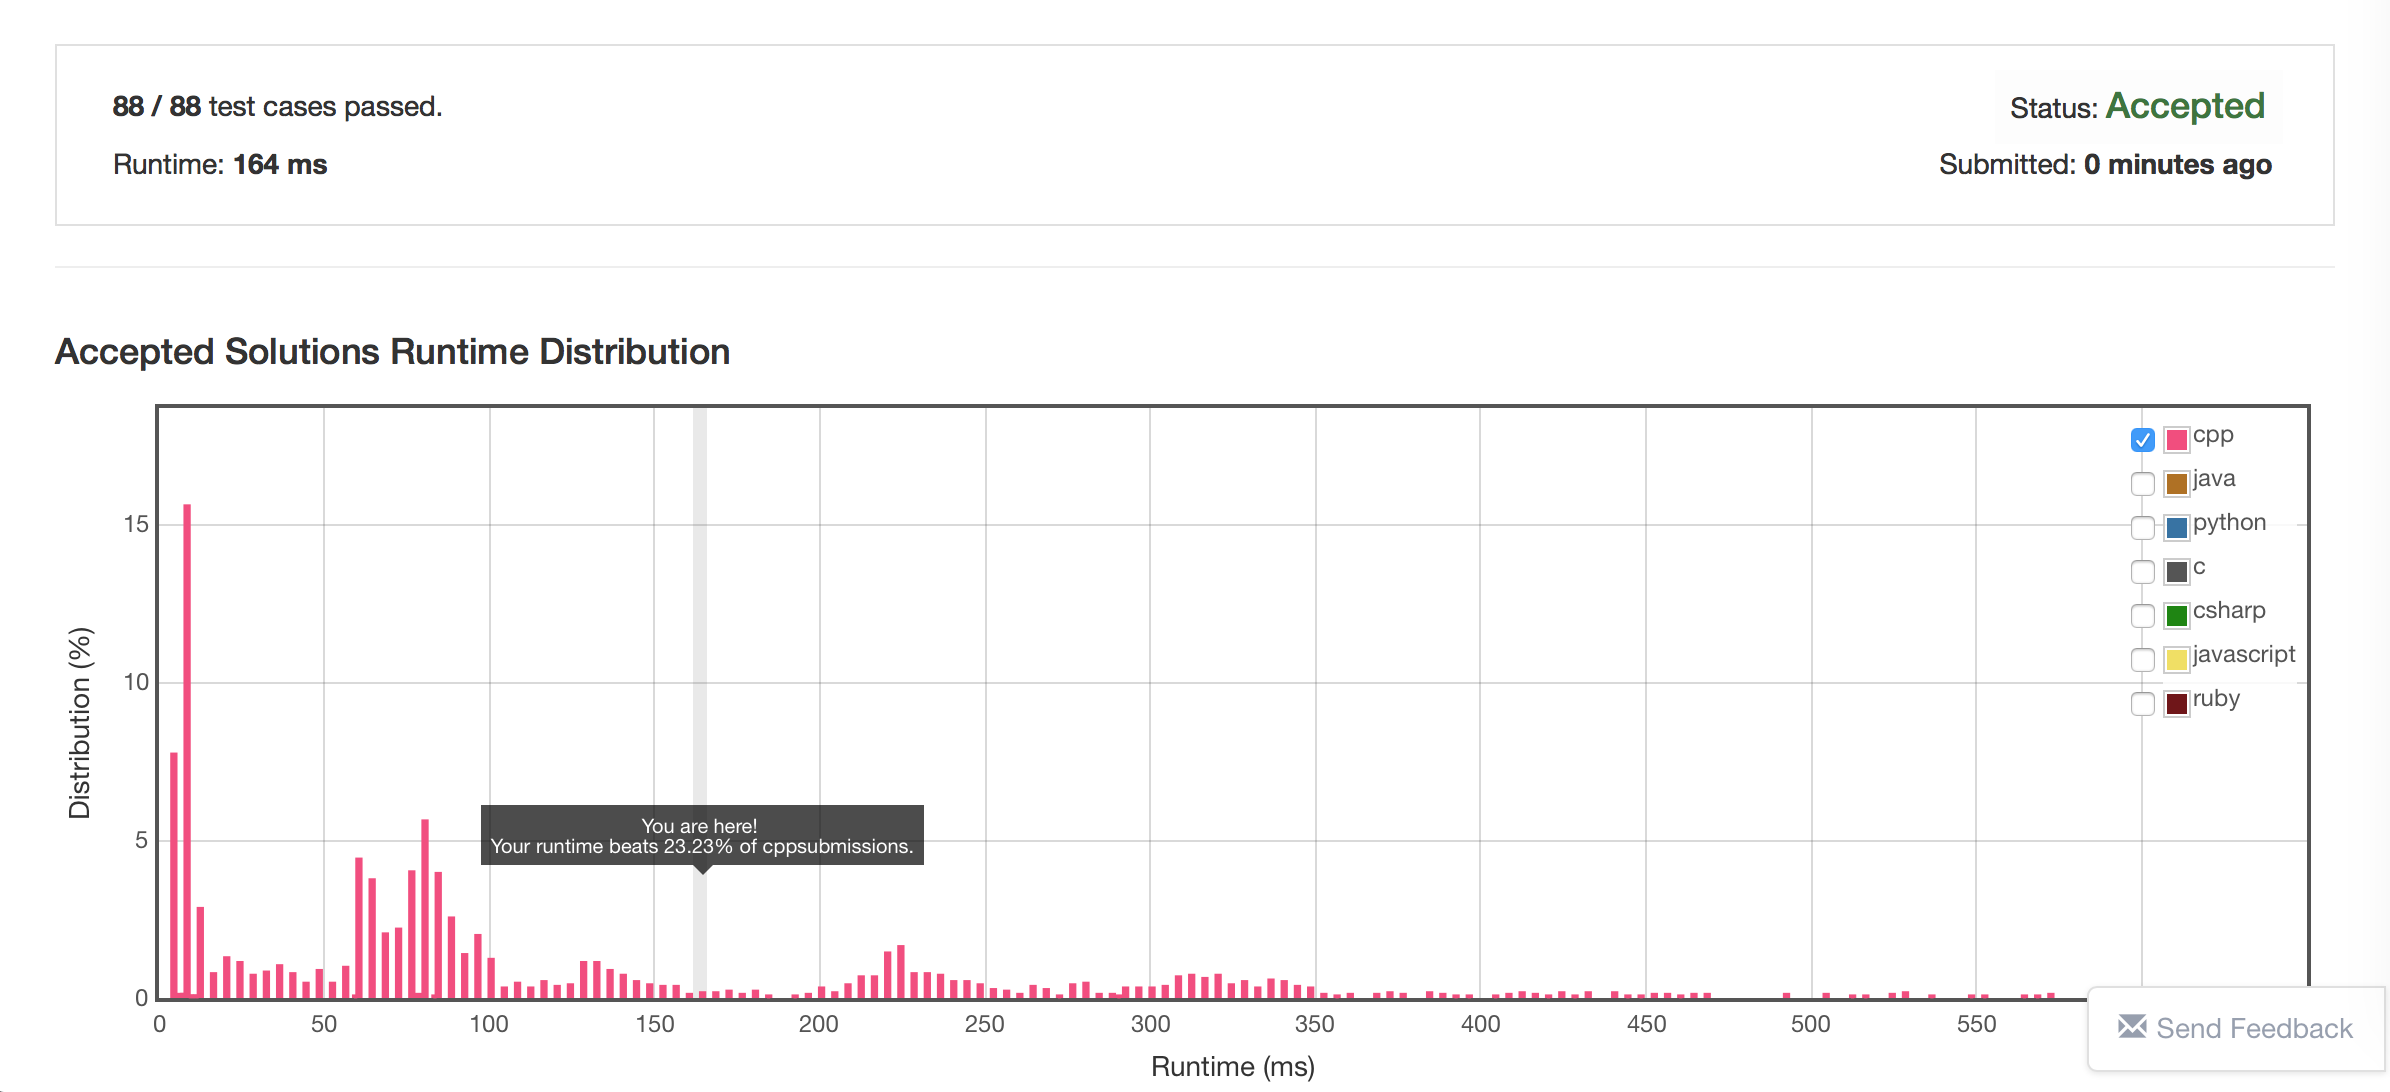Click 'Accepted Solutions Runtime Distribution' heading

(392, 352)
